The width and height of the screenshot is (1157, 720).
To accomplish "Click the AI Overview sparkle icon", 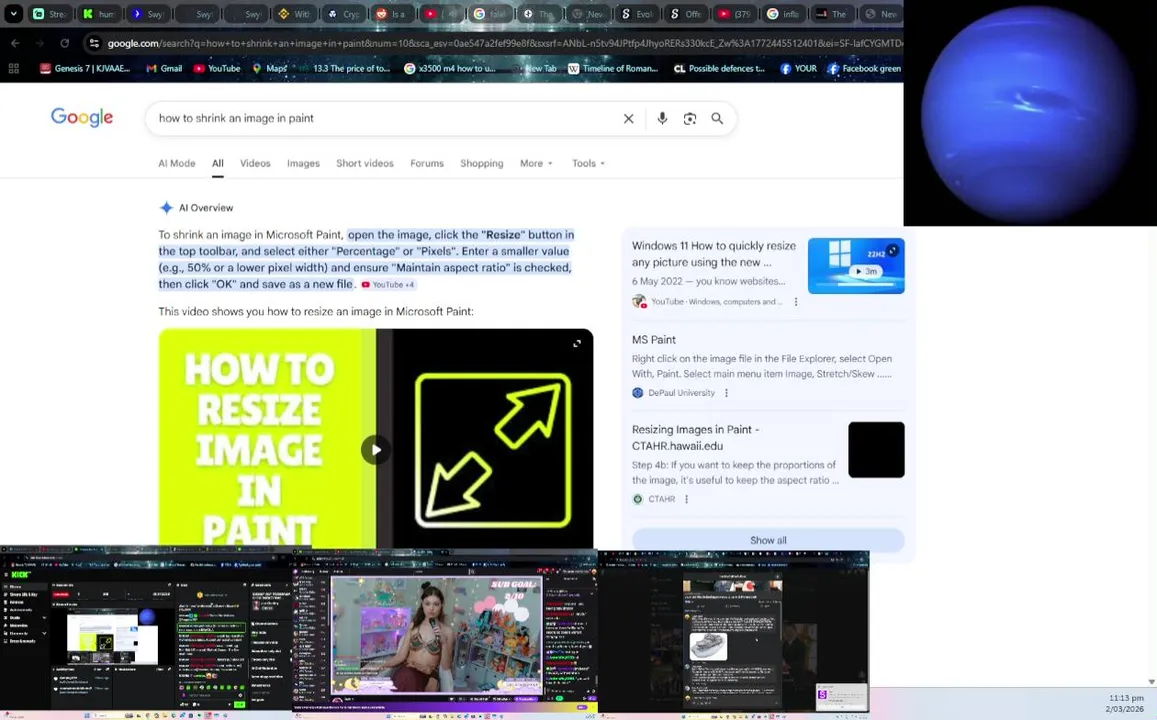I will click(x=167, y=208).
